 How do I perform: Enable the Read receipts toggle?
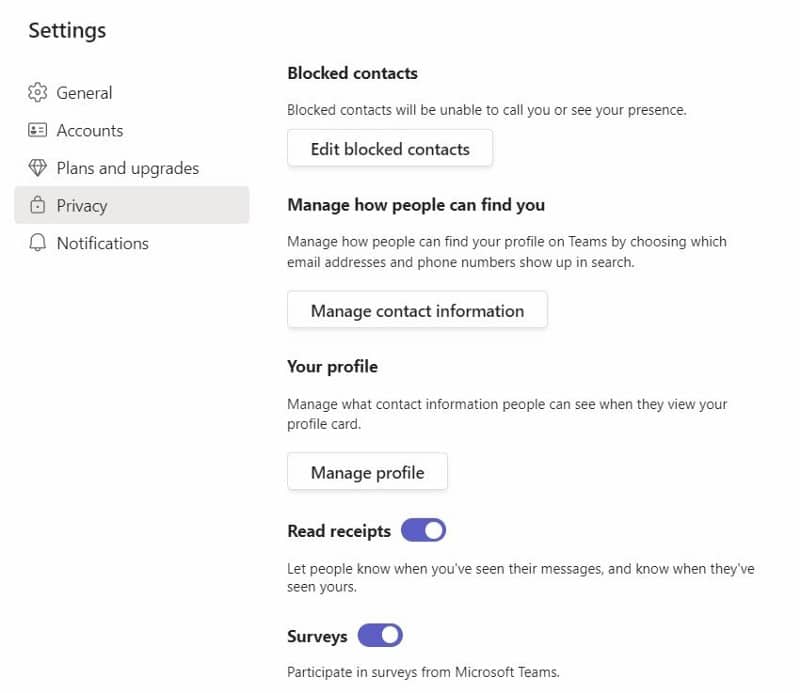coord(422,529)
